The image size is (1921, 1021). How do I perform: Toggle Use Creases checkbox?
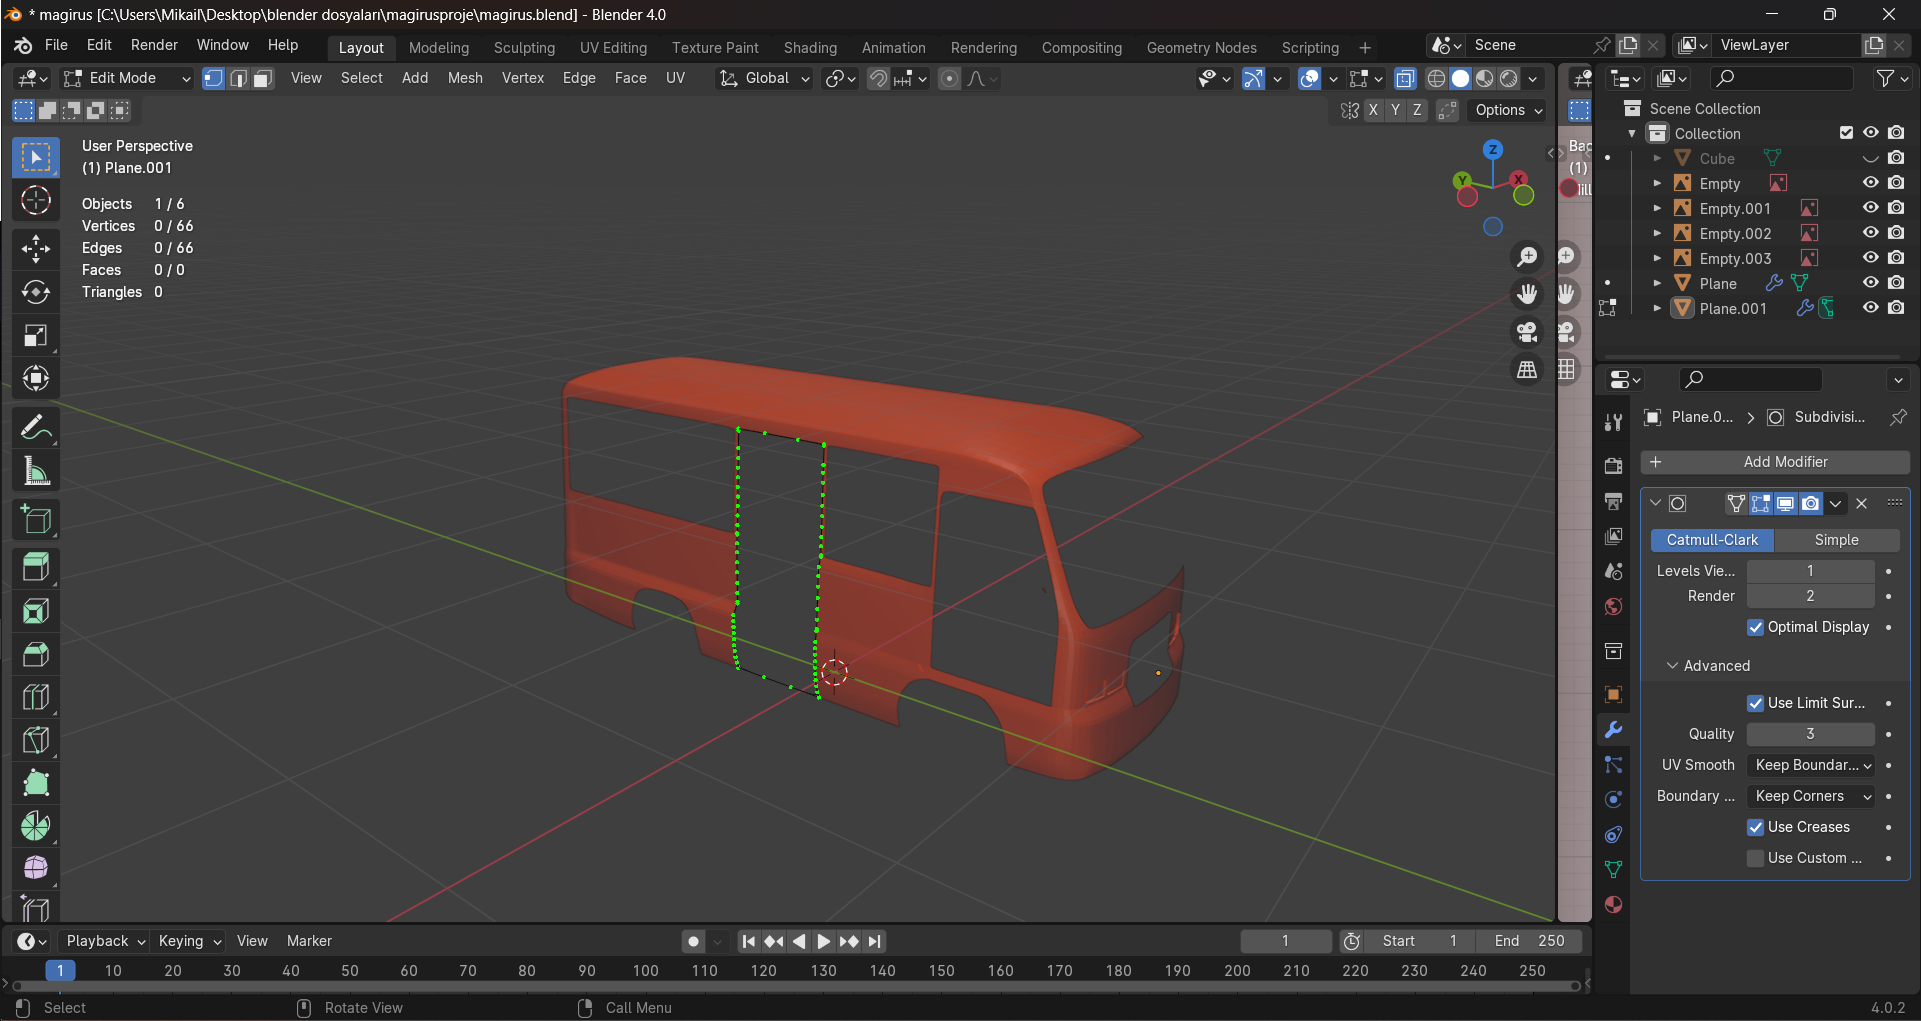(1755, 827)
